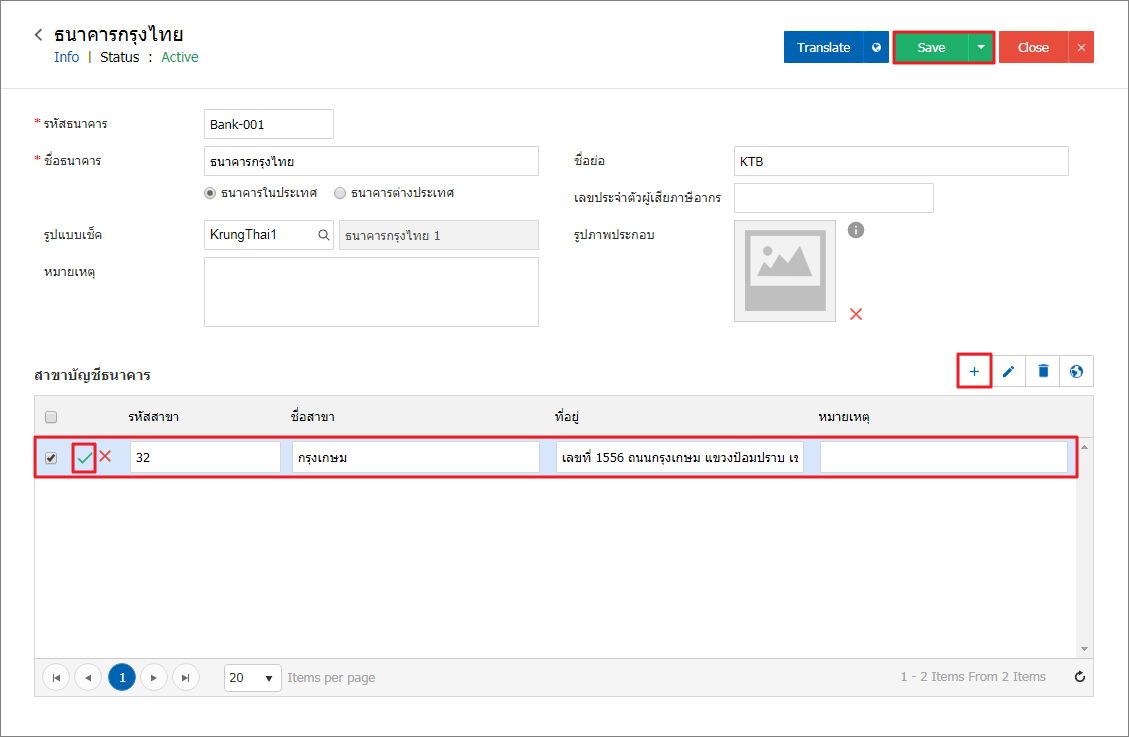
Task: Expand the Save dropdown arrow
Action: pos(981,48)
